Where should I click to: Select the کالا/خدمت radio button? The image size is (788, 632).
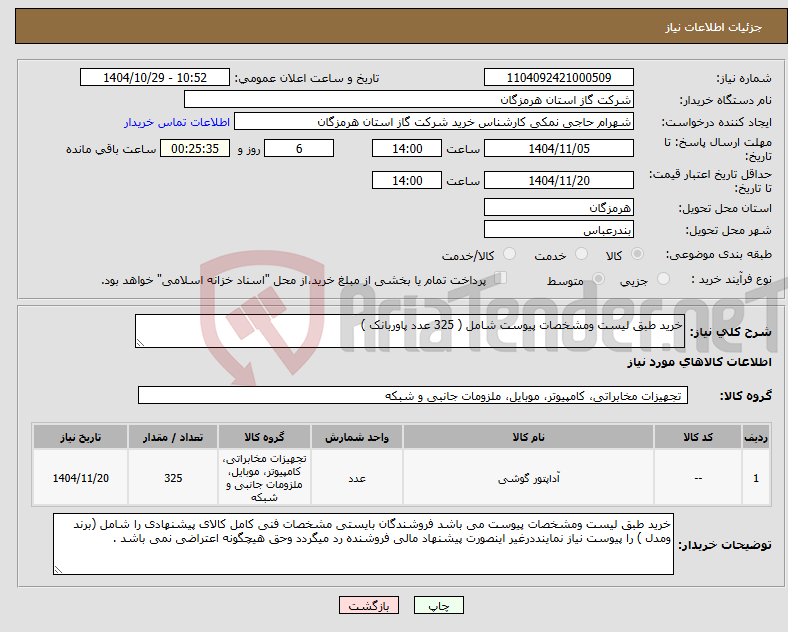click(x=510, y=254)
